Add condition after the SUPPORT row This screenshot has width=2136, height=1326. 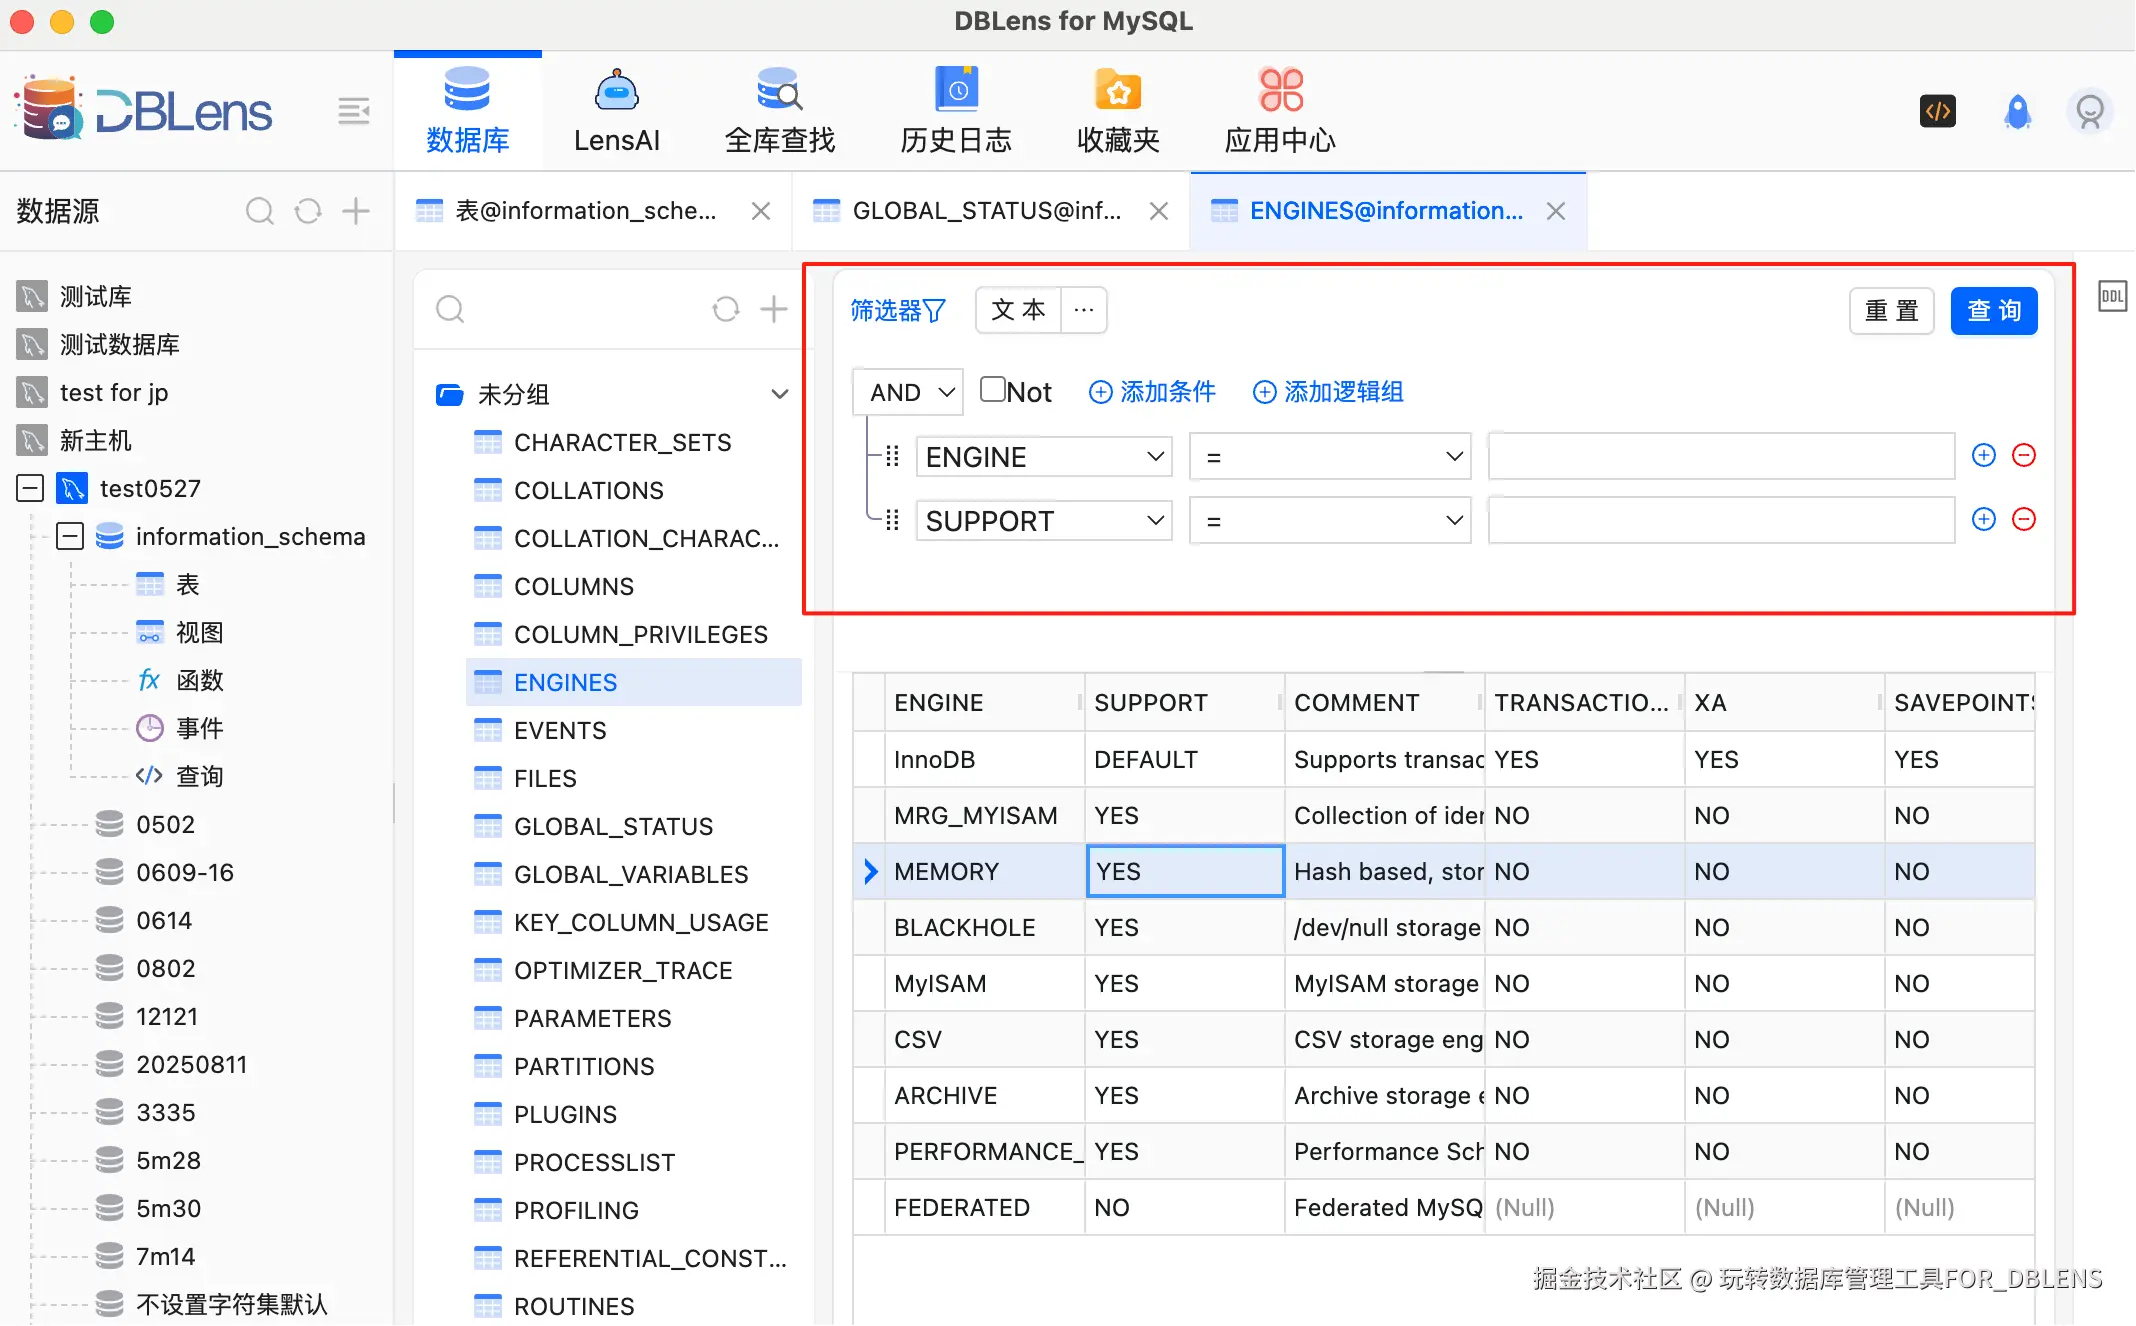[x=1984, y=520]
